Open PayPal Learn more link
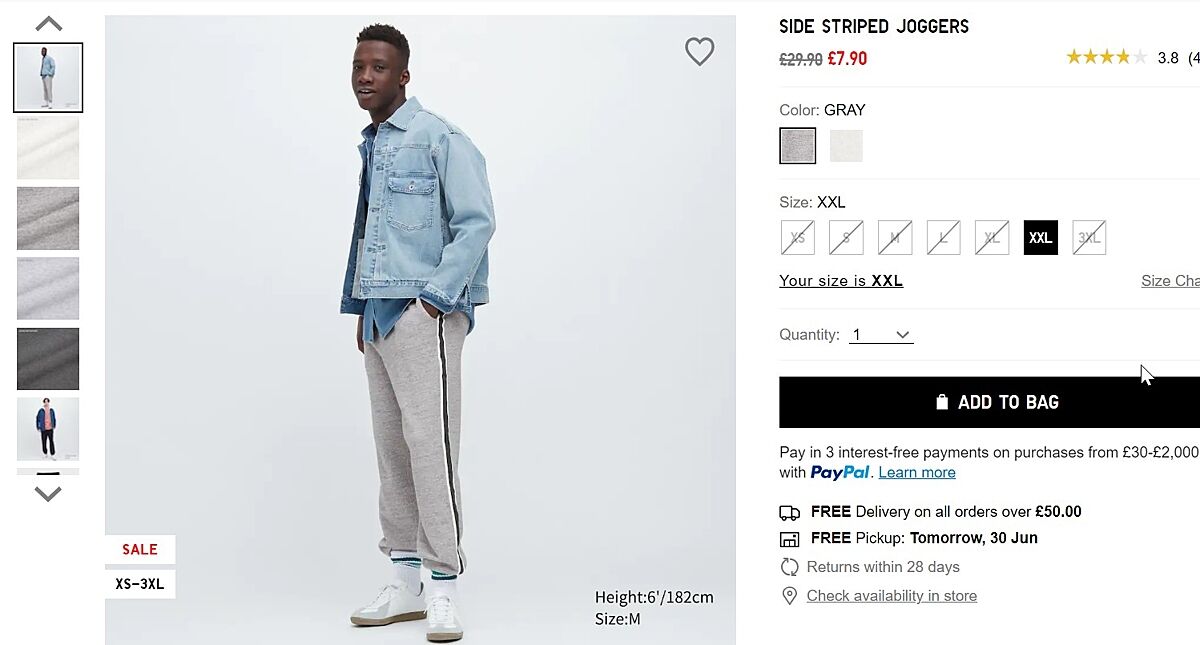Viewport: 1200px width, 645px height. (917, 472)
